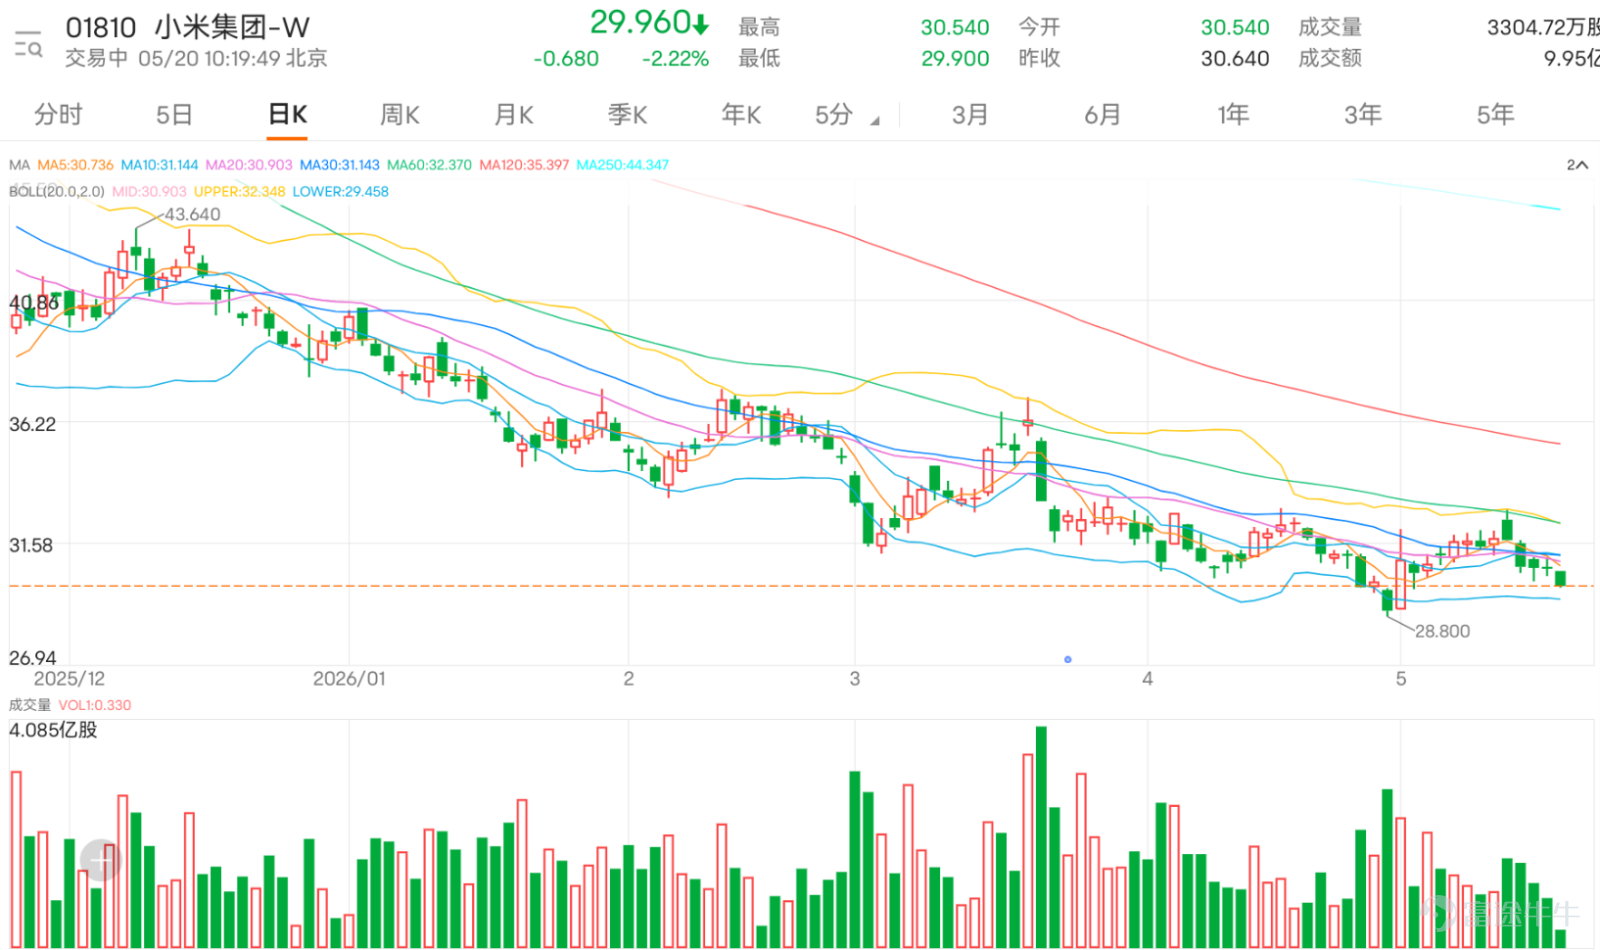Click the stock name 小米集团-W
The image size is (1600, 950).
pyautogui.click(x=232, y=27)
